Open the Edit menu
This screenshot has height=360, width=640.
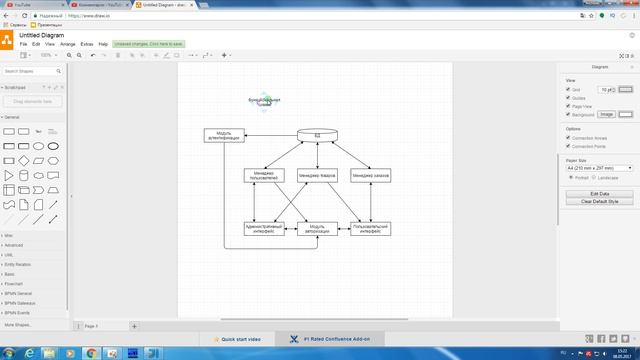point(36,44)
